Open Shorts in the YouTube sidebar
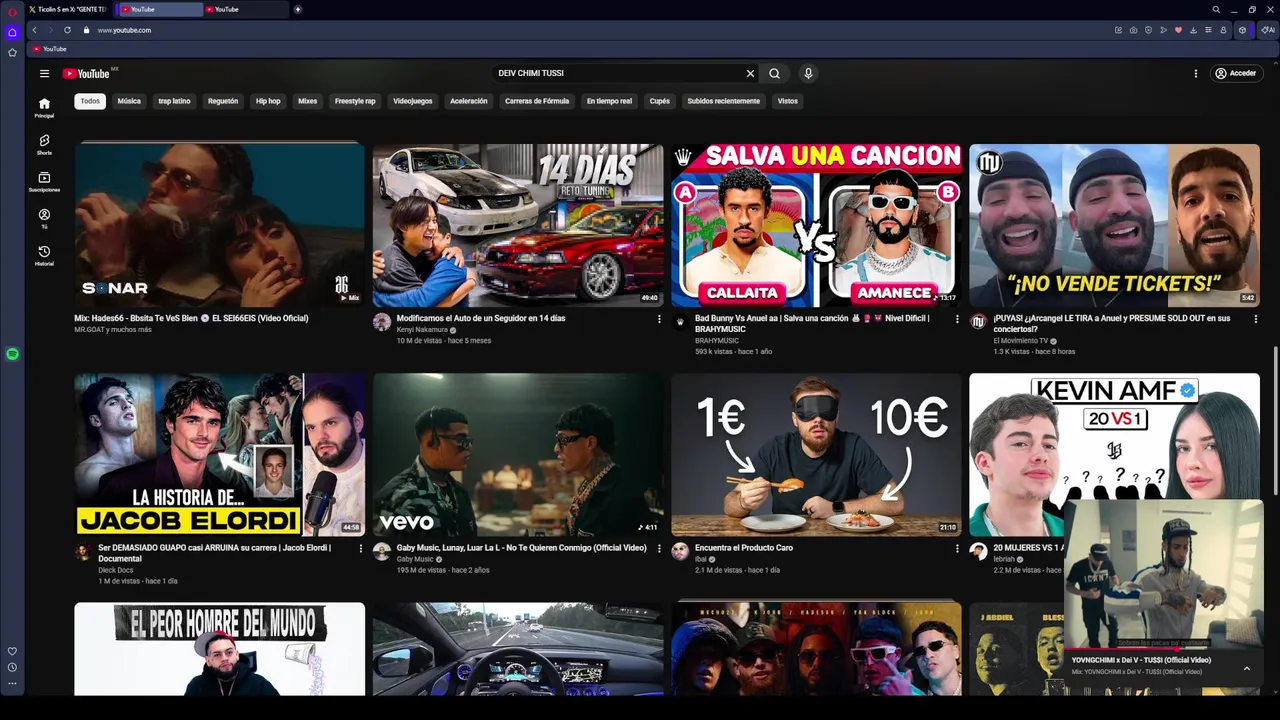This screenshot has width=1280, height=720. click(44, 145)
